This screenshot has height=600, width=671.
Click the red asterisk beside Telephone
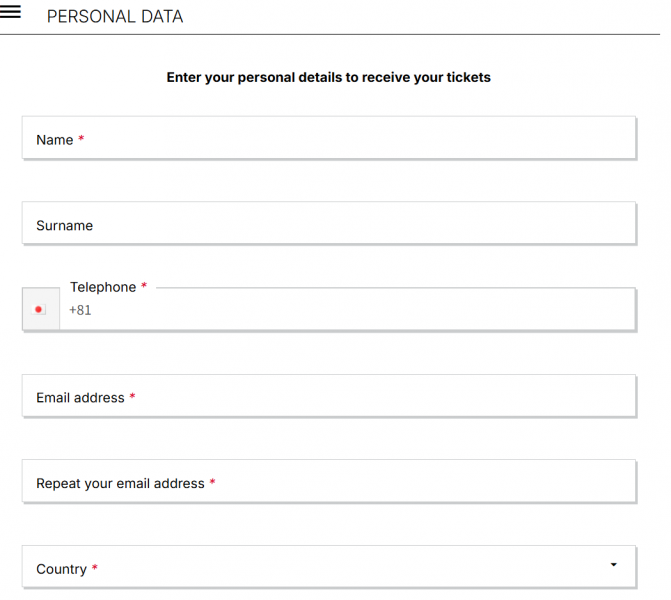point(144,287)
